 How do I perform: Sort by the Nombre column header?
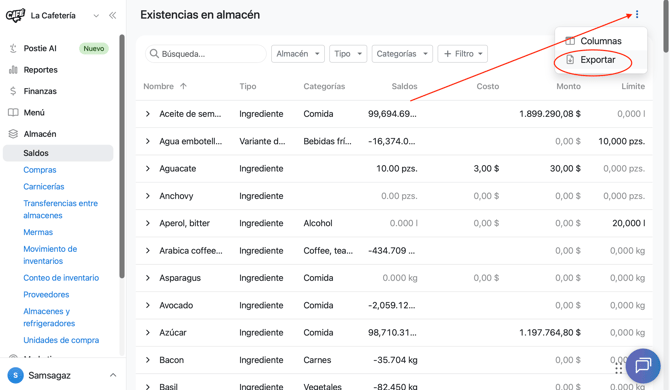(x=159, y=86)
